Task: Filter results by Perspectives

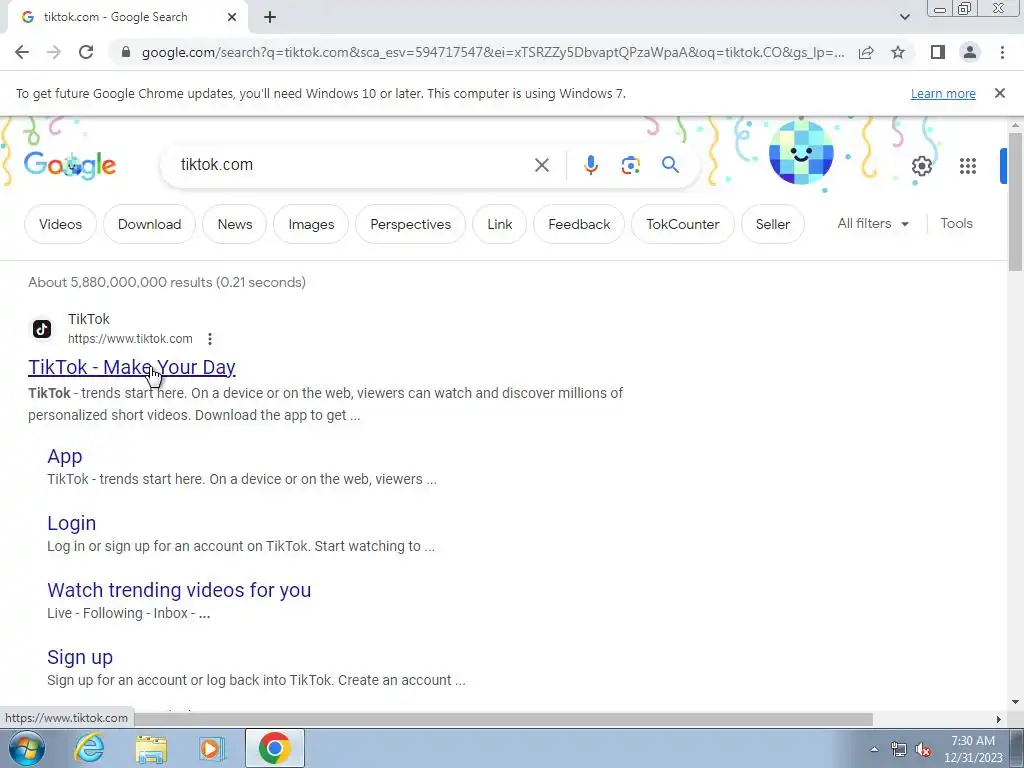Action: (x=410, y=224)
